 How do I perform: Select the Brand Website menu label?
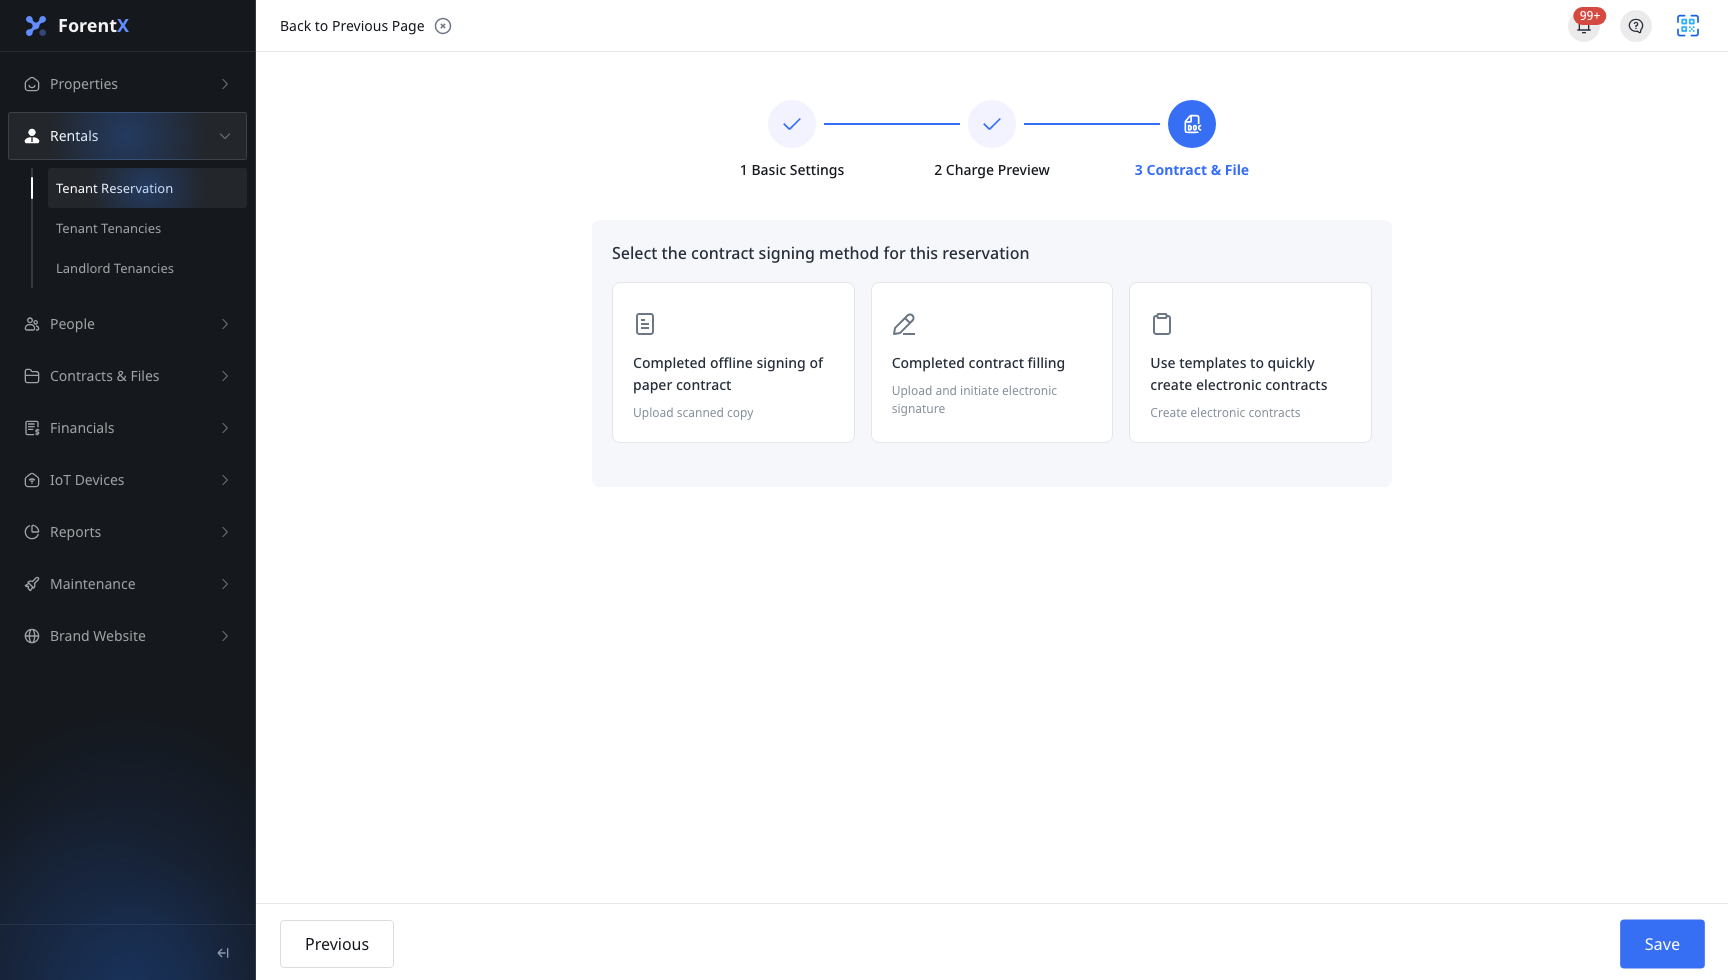[x=98, y=636]
